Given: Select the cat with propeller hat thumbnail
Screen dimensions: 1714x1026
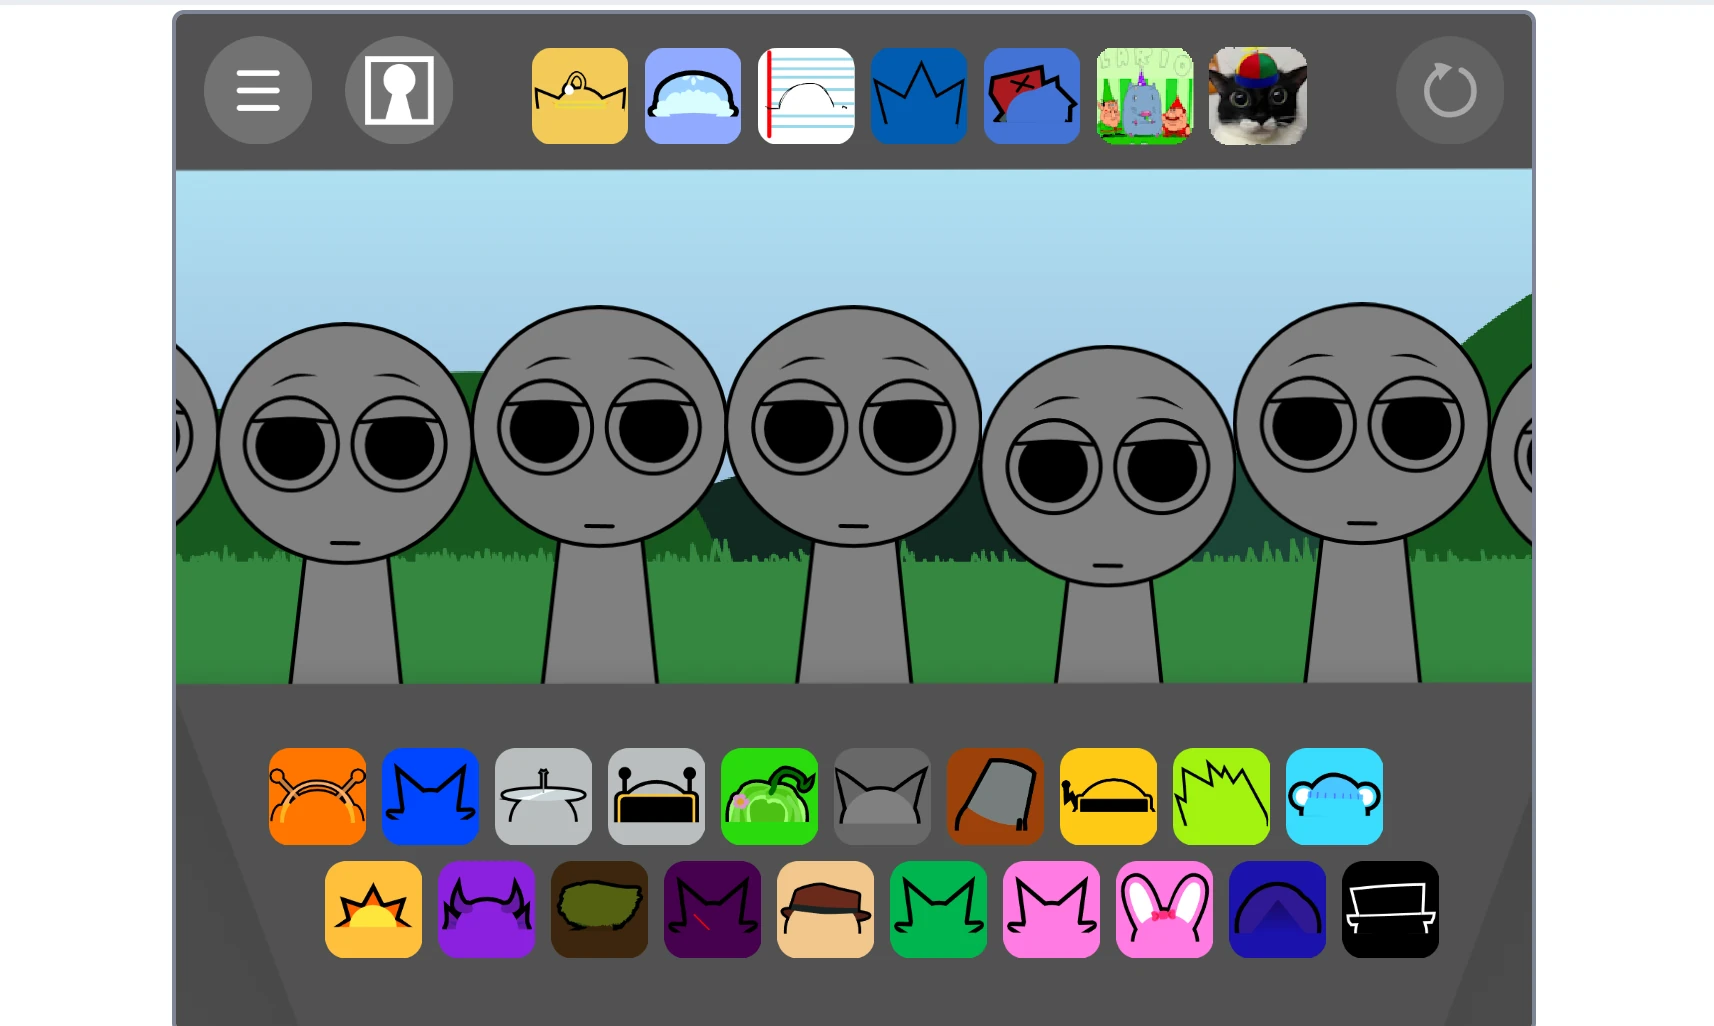Looking at the screenshot, I should point(1257,96).
